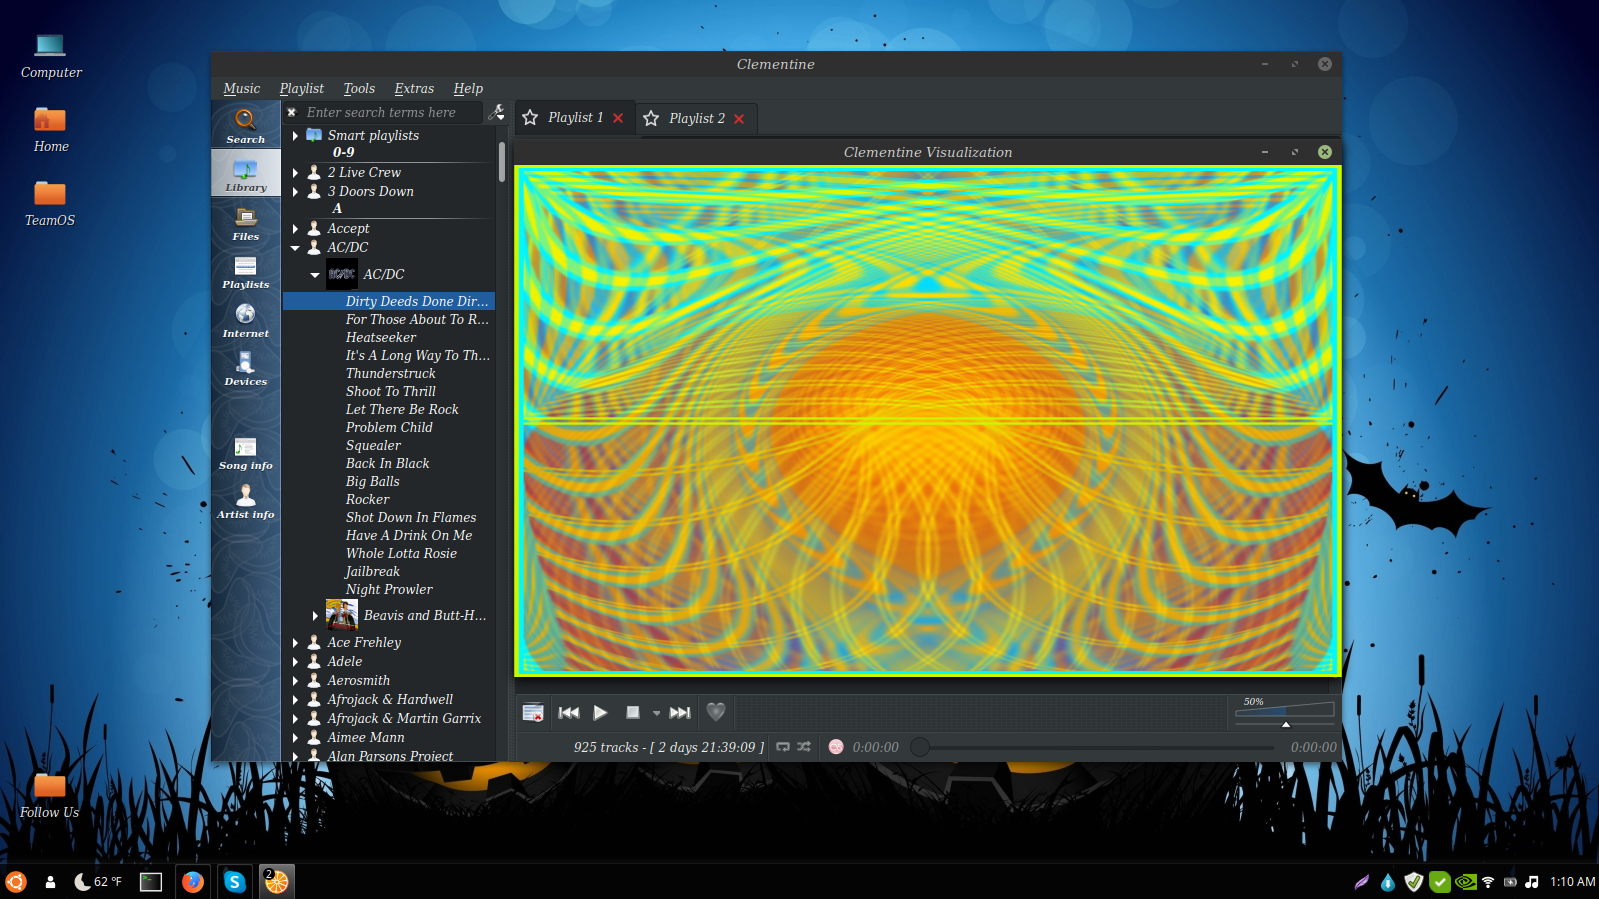The image size is (1599, 899).
Task: Skip to the previous track
Action: click(569, 712)
